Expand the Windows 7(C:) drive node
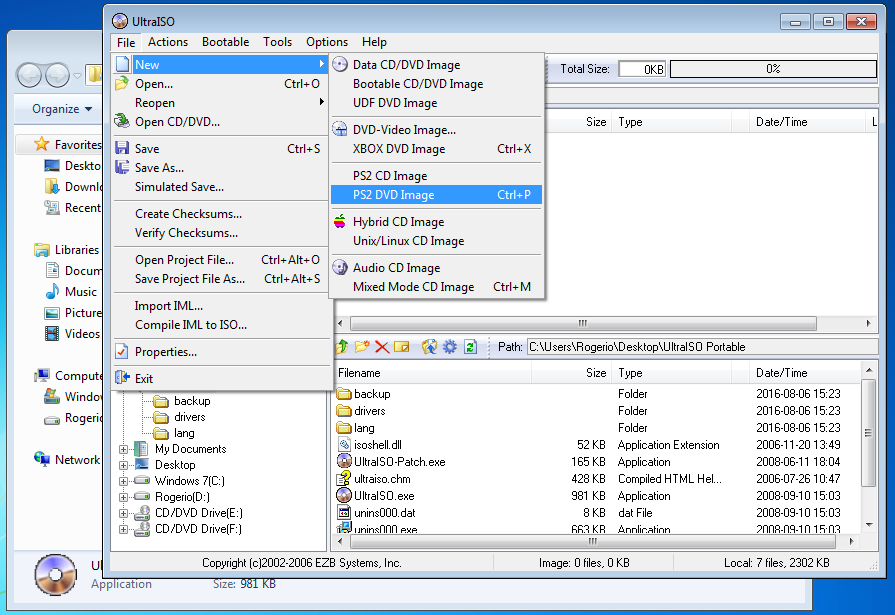Screen dimensions: 895x615 (x=124, y=481)
